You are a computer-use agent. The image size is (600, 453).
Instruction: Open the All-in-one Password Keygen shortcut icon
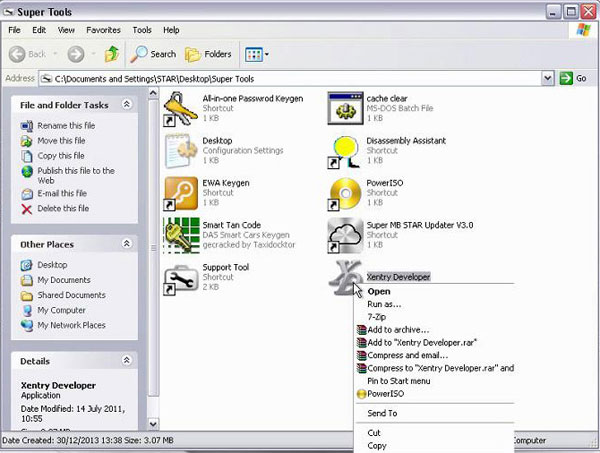[x=181, y=109]
